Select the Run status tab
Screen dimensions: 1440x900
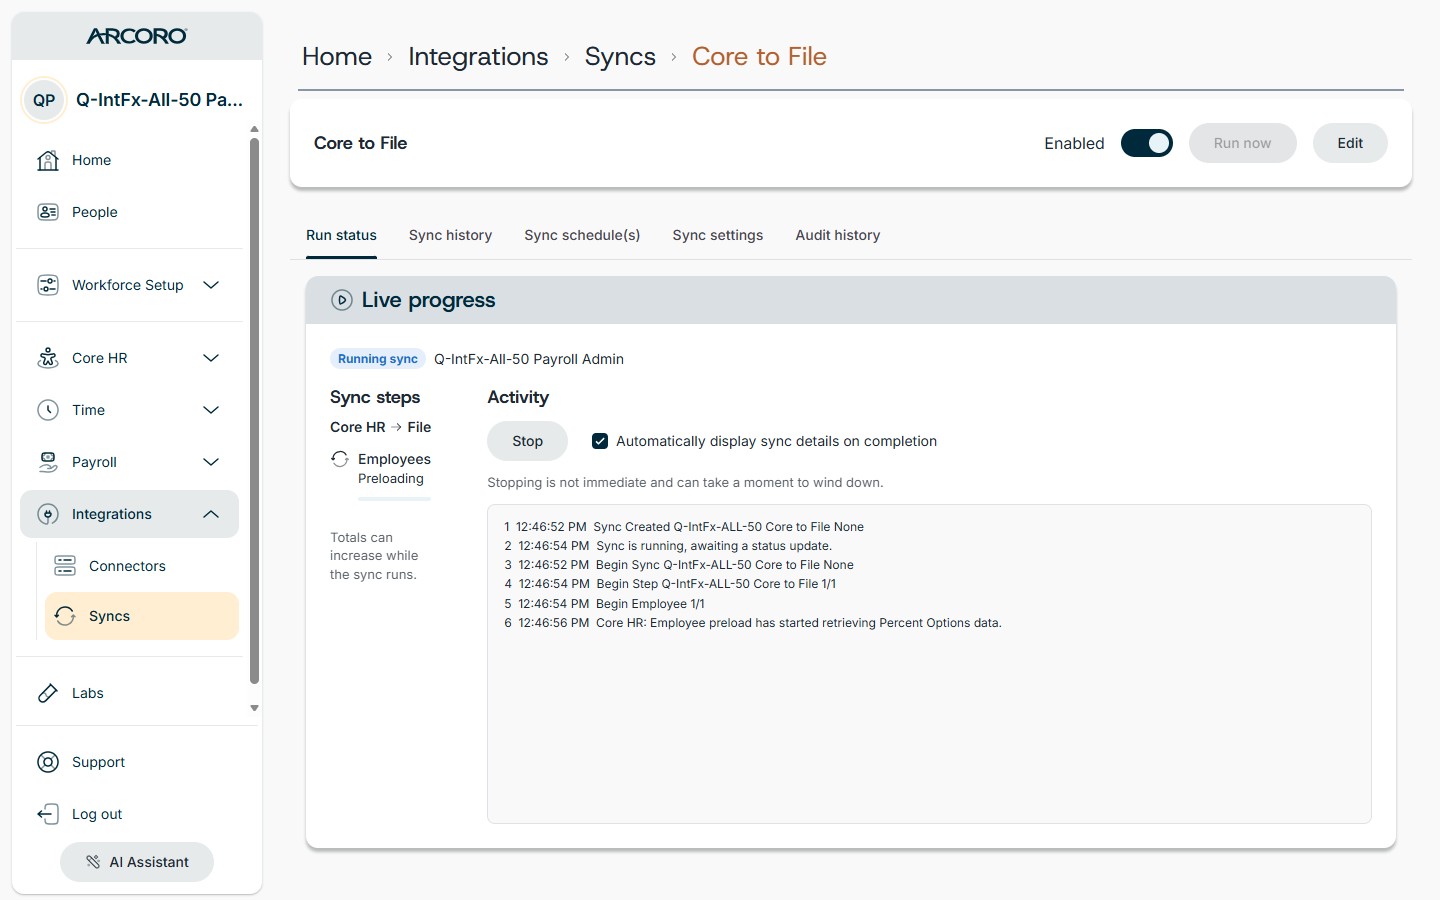(x=341, y=235)
